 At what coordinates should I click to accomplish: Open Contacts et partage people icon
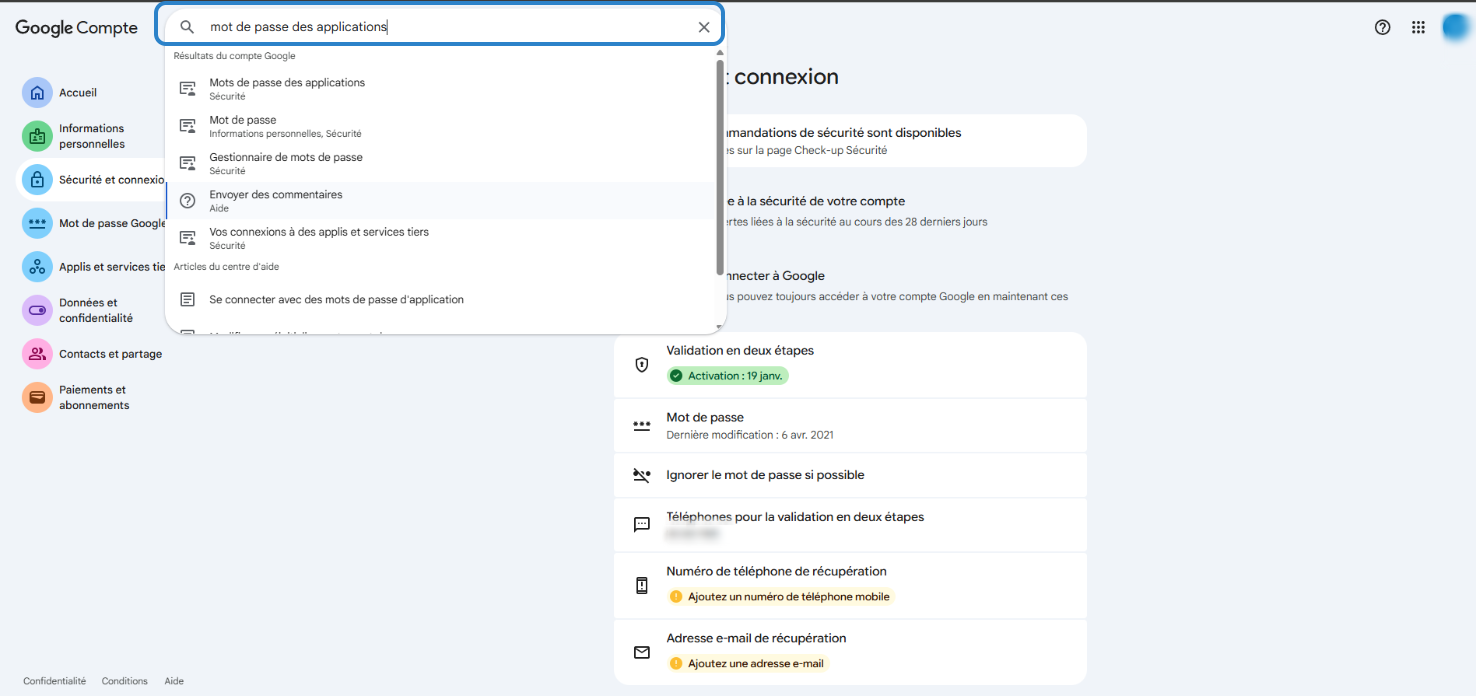37,354
